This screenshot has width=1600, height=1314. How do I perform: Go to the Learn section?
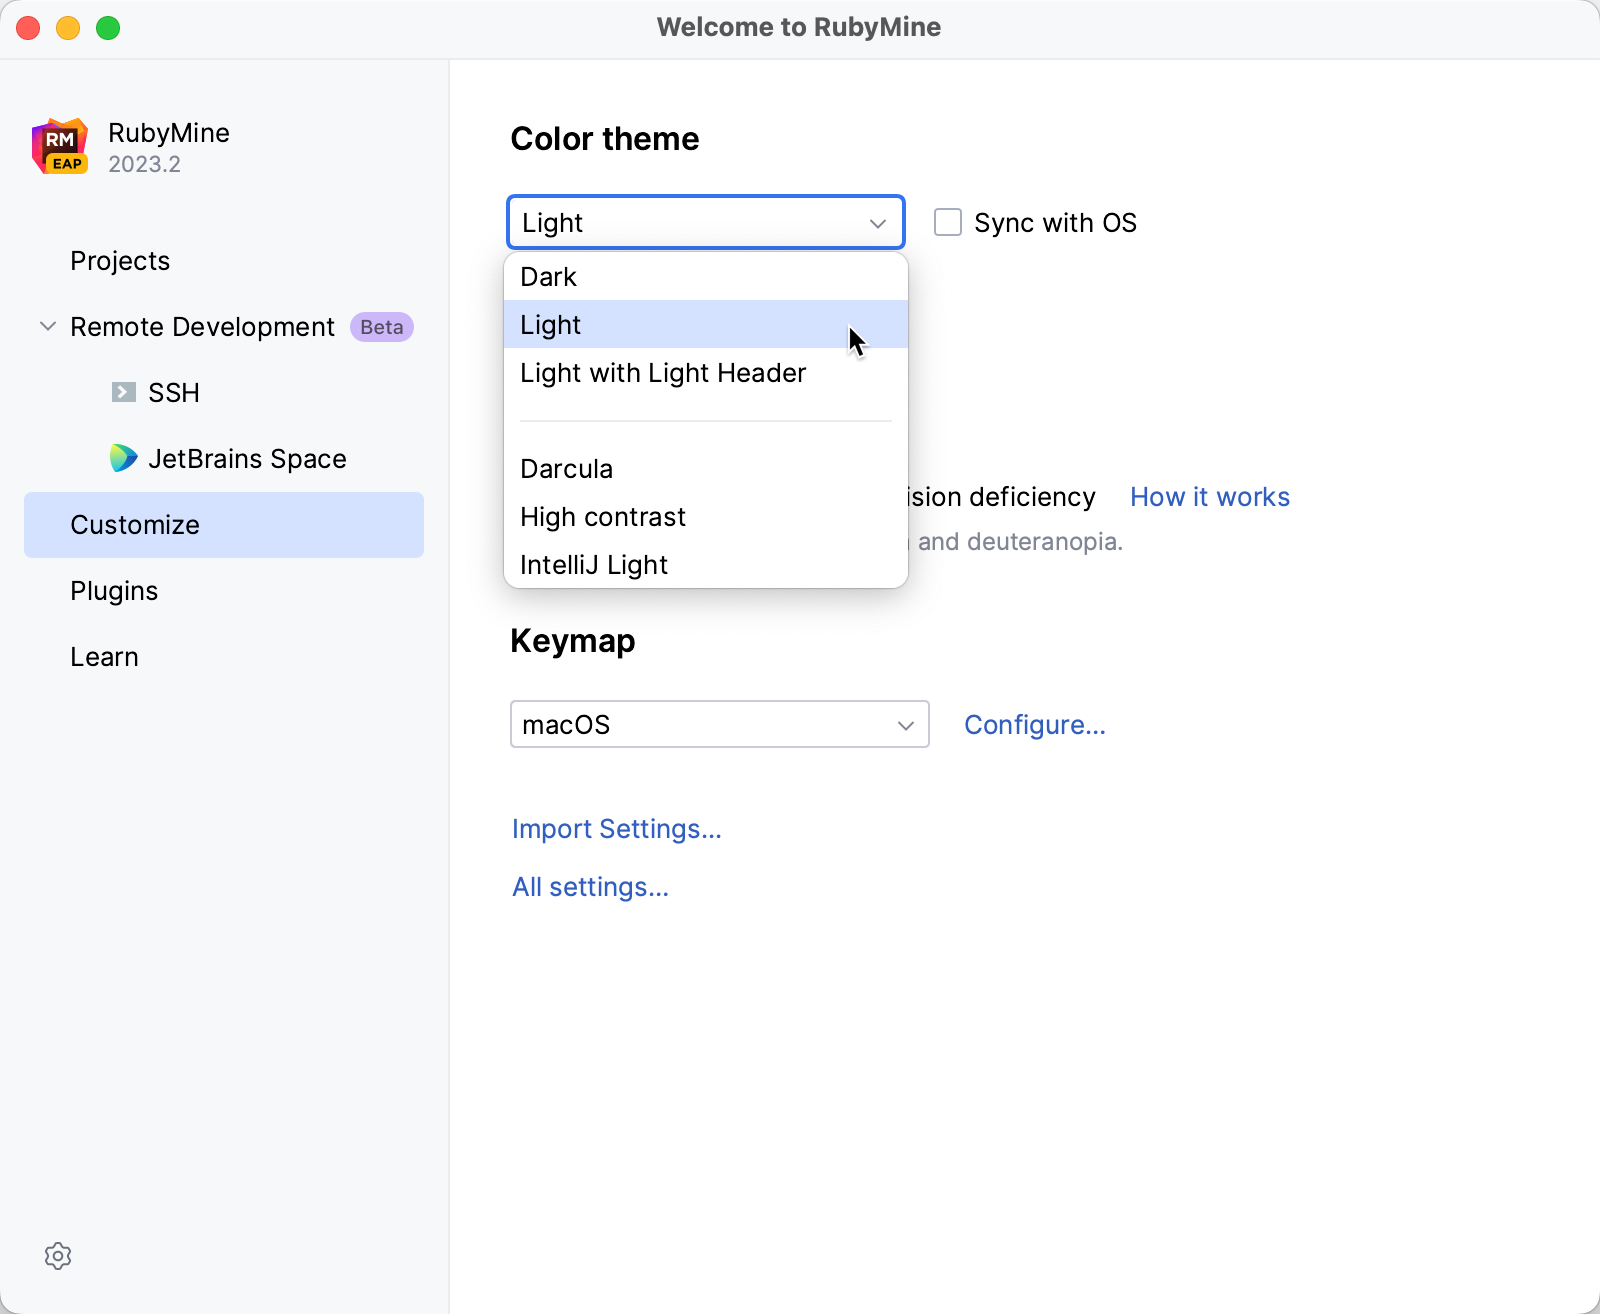(104, 657)
